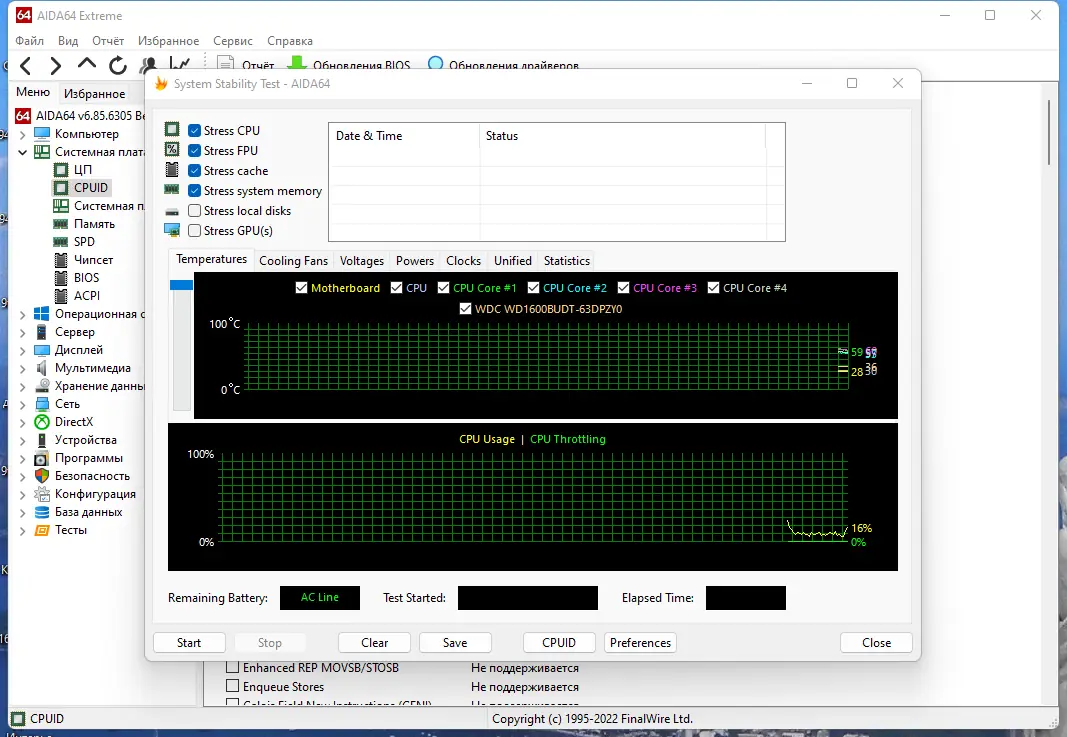Collapse the Системная плата tree node
The width and height of the screenshot is (1067, 737).
pyautogui.click(x=22, y=152)
